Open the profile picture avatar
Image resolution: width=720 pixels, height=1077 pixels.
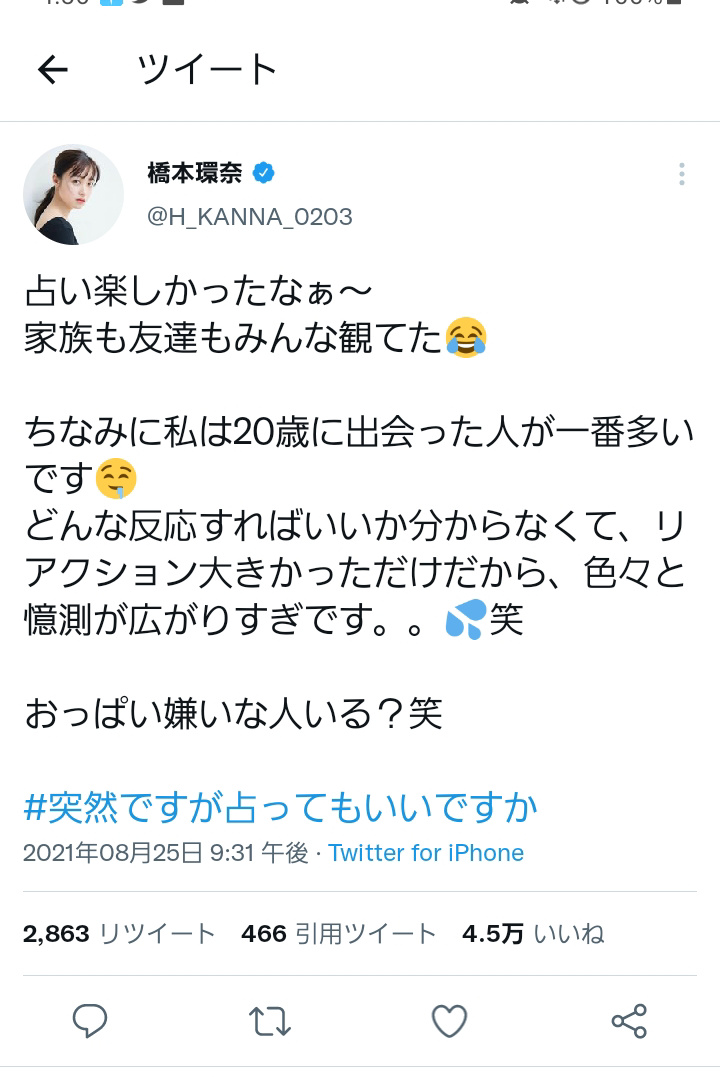point(74,194)
